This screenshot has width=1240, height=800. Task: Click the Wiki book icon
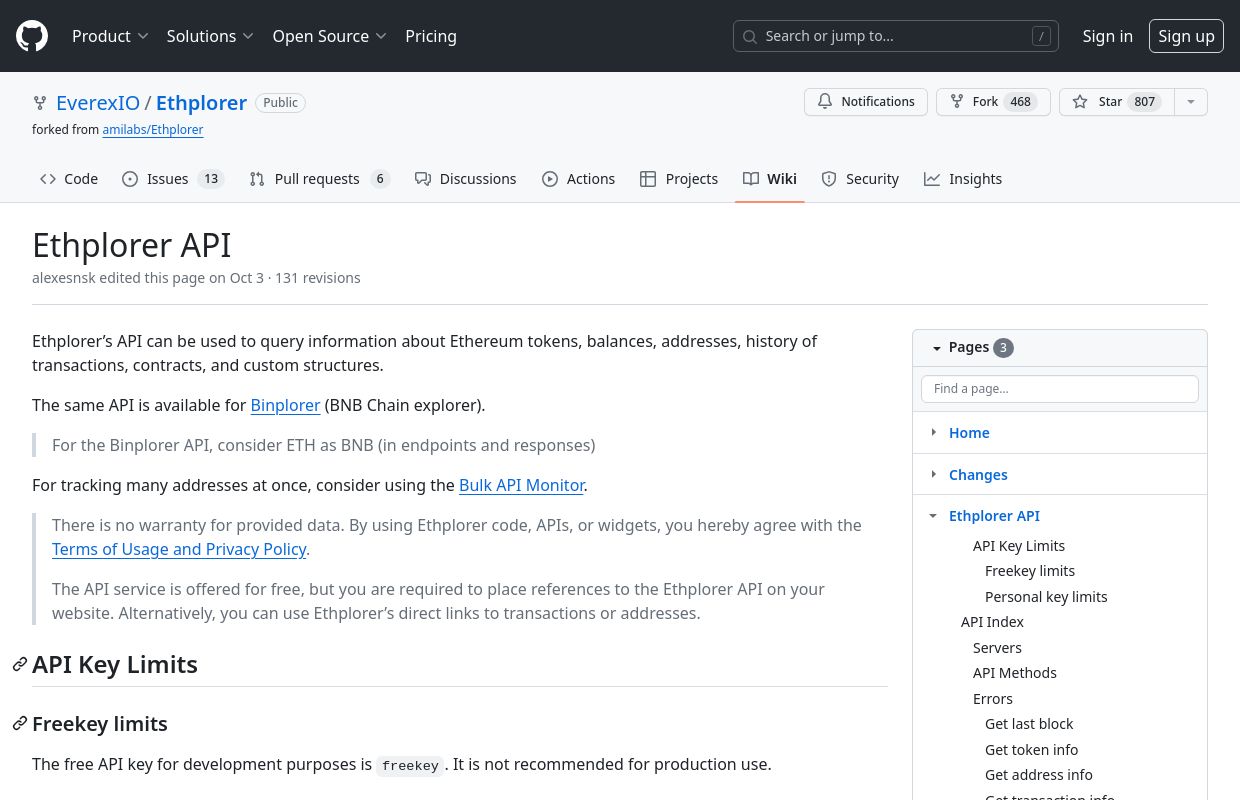coord(751,179)
